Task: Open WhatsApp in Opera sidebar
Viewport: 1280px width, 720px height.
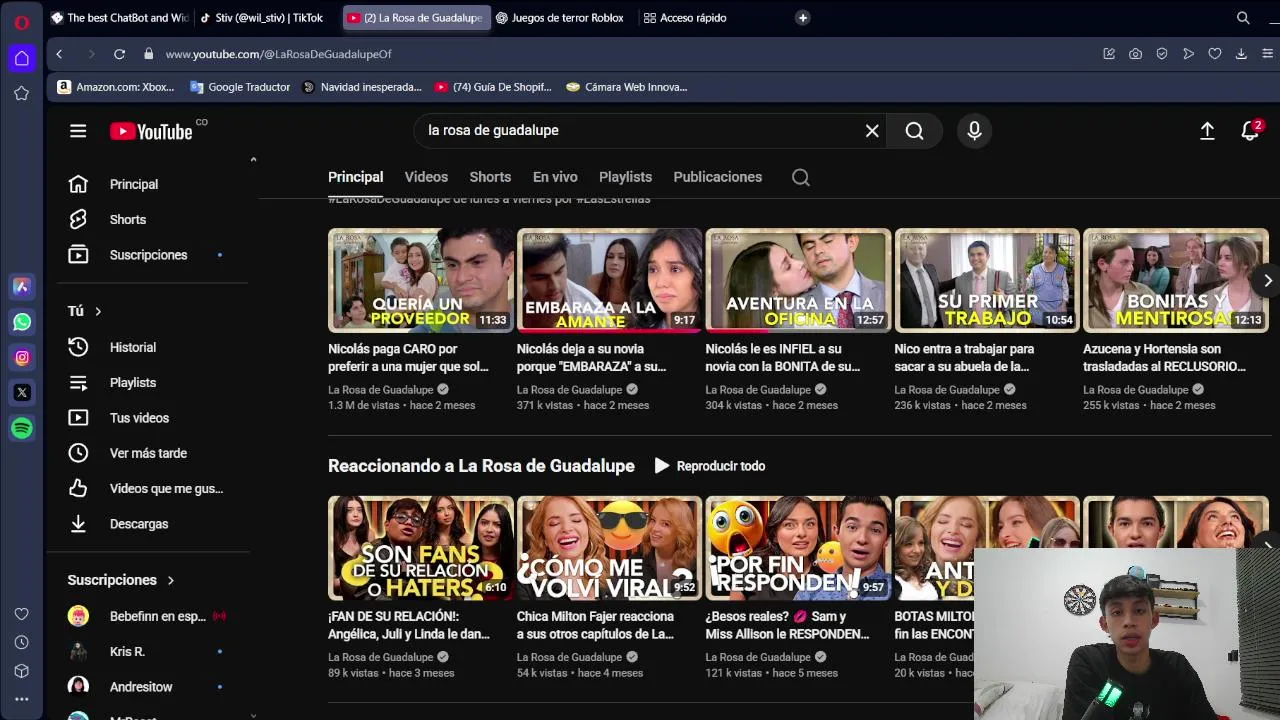Action: tap(22, 322)
